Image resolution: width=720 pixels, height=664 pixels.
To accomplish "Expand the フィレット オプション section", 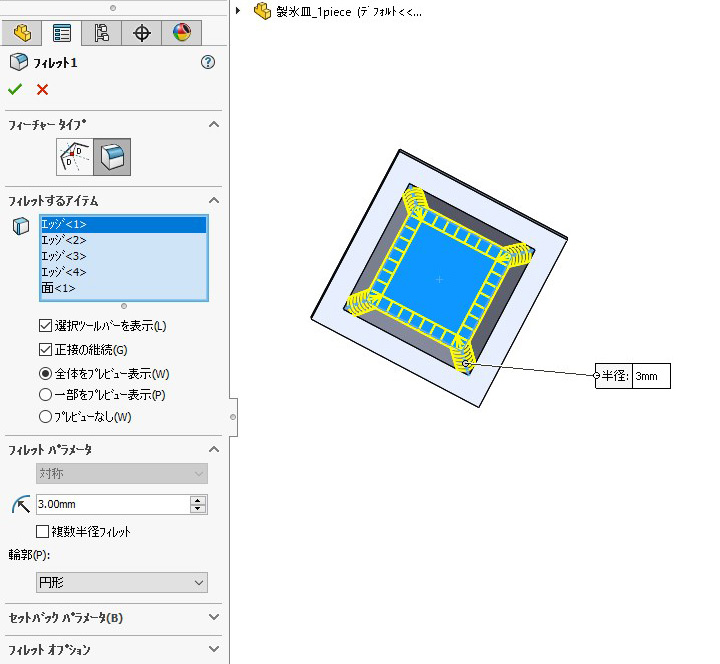I will coord(213,650).
